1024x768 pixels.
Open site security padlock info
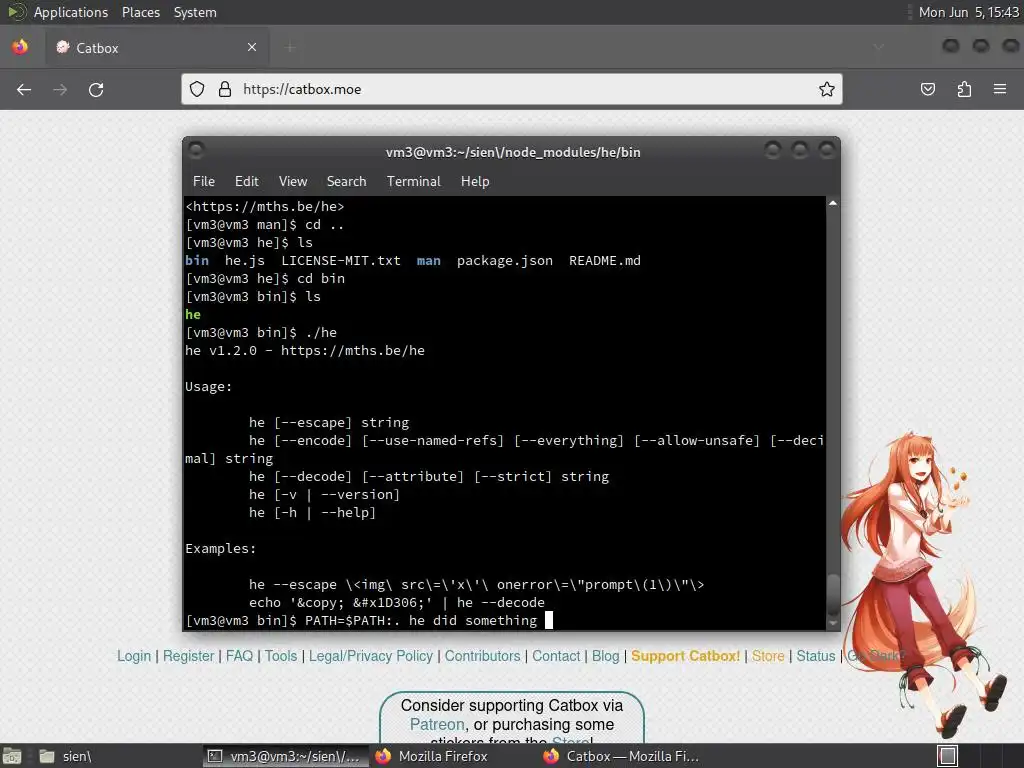coord(225,89)
